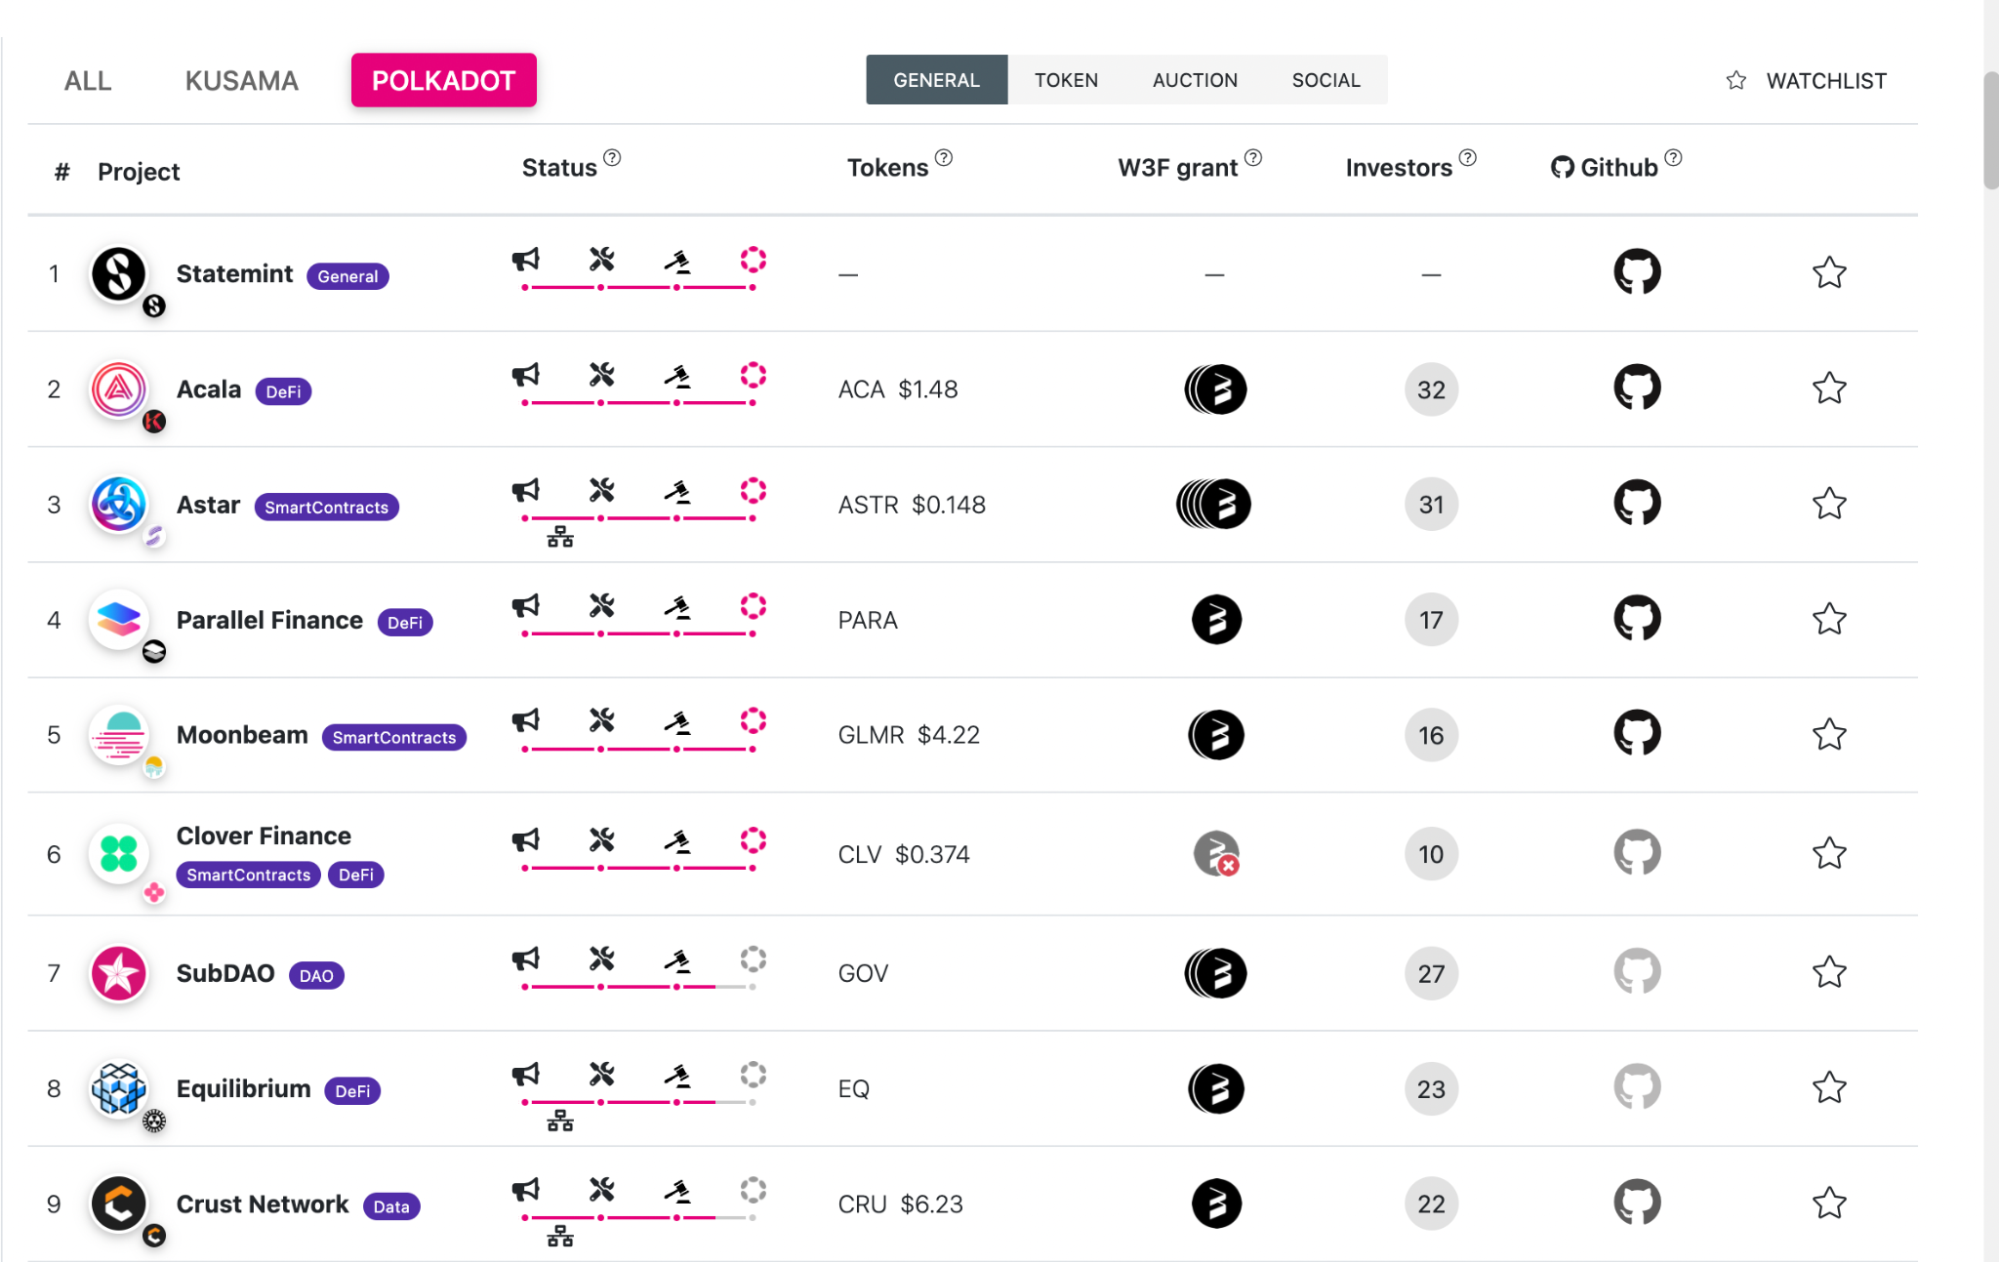Switch to the KUSAMA tab
The width and height of the screenshot is (1999, 1263).
tap(242, 81)
